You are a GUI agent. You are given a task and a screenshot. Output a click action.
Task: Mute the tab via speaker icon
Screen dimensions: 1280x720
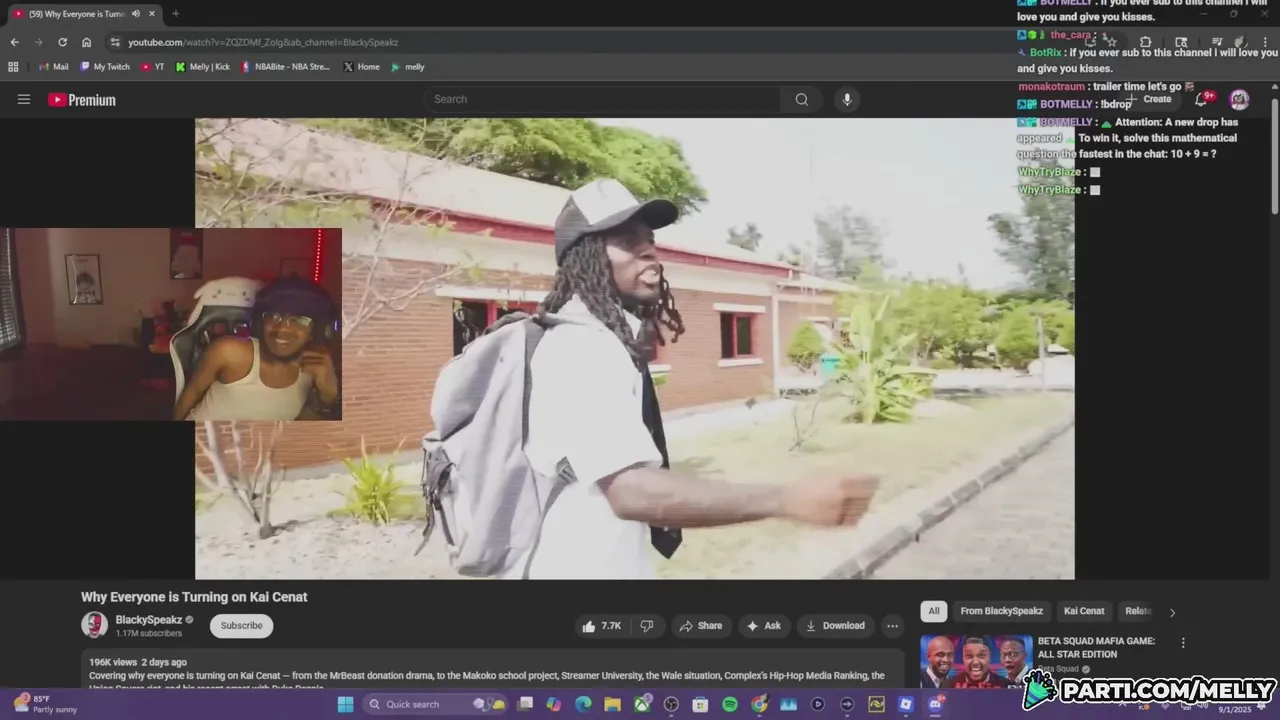click(x=135, y=14)
